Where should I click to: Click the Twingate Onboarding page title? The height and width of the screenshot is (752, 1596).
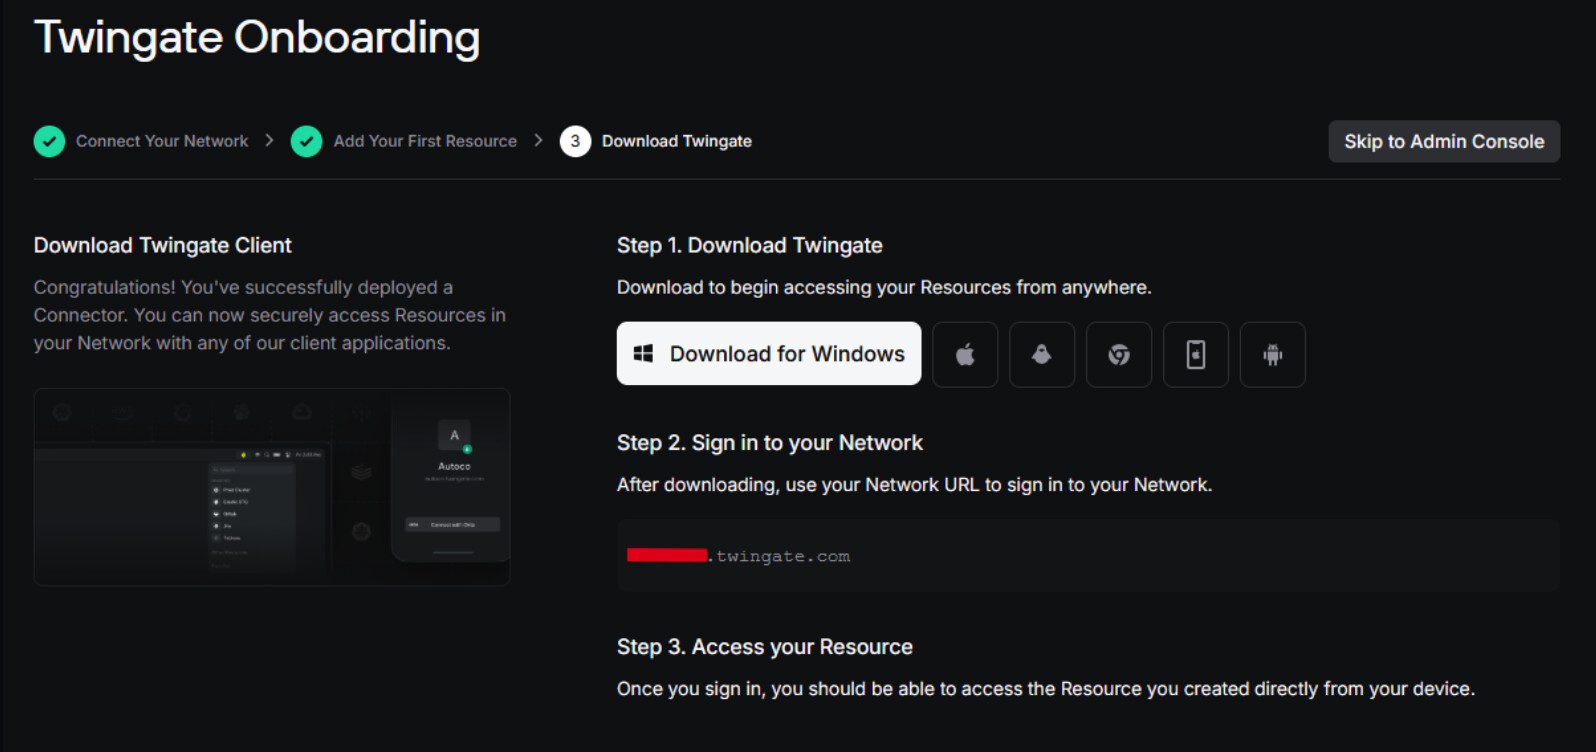pos(257,38)
